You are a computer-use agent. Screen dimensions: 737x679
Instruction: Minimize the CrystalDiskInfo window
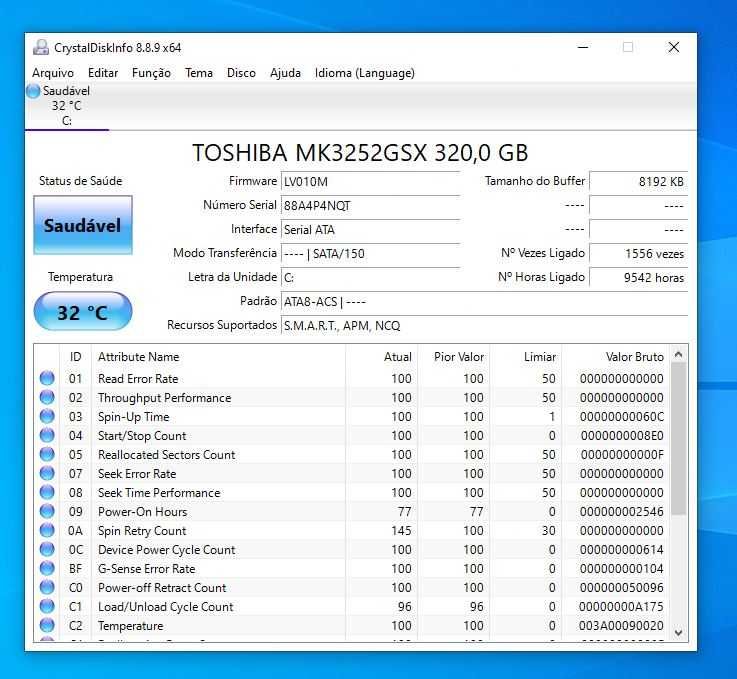coord(583,47)
